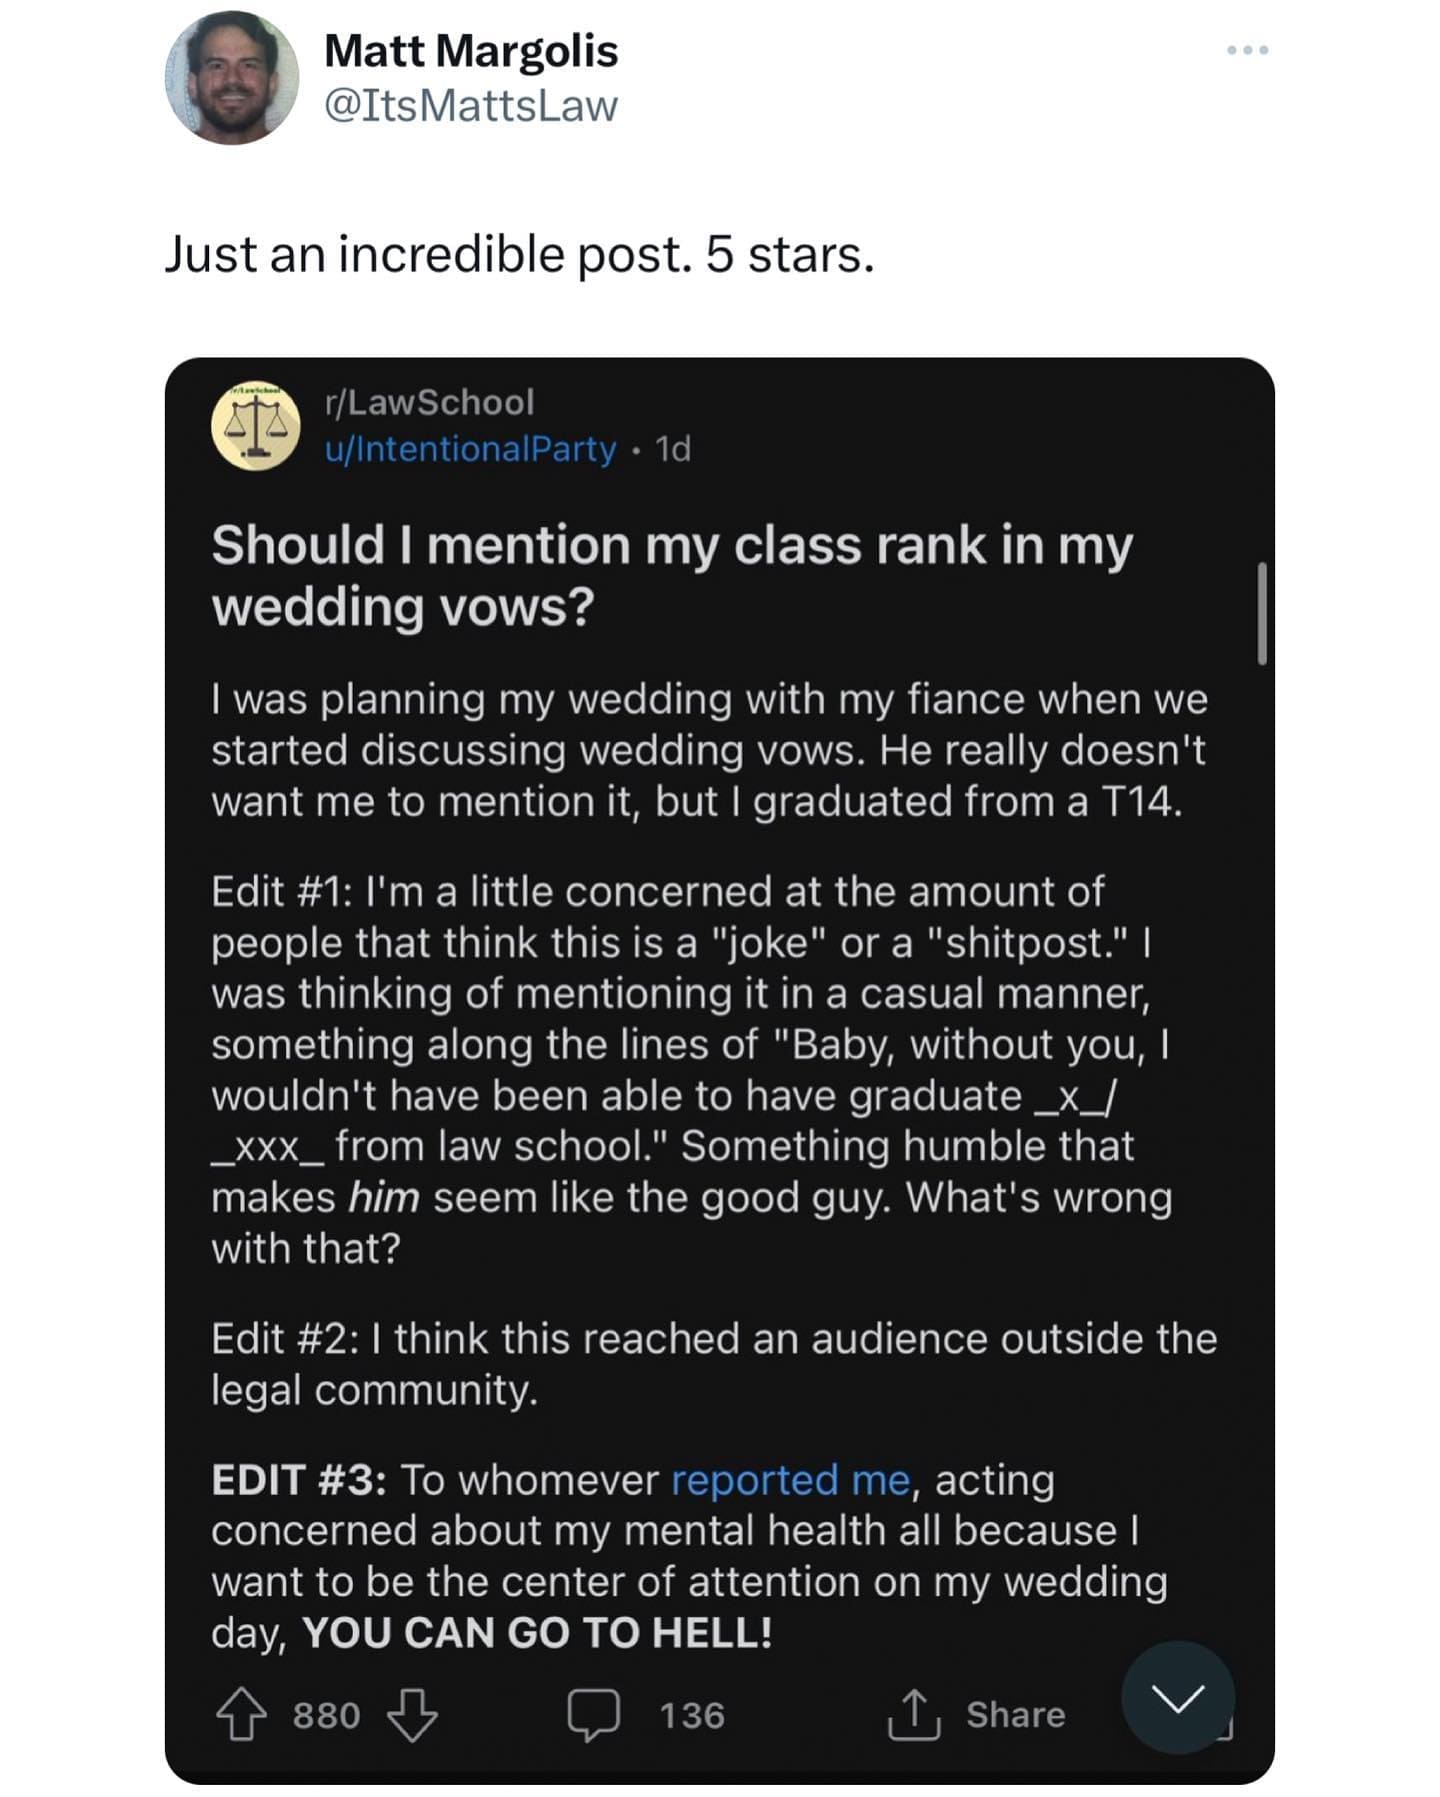Tap the round scroll-down chevron button
This screenshot has height=1797, width=1440.
tap(1177, 1697)
